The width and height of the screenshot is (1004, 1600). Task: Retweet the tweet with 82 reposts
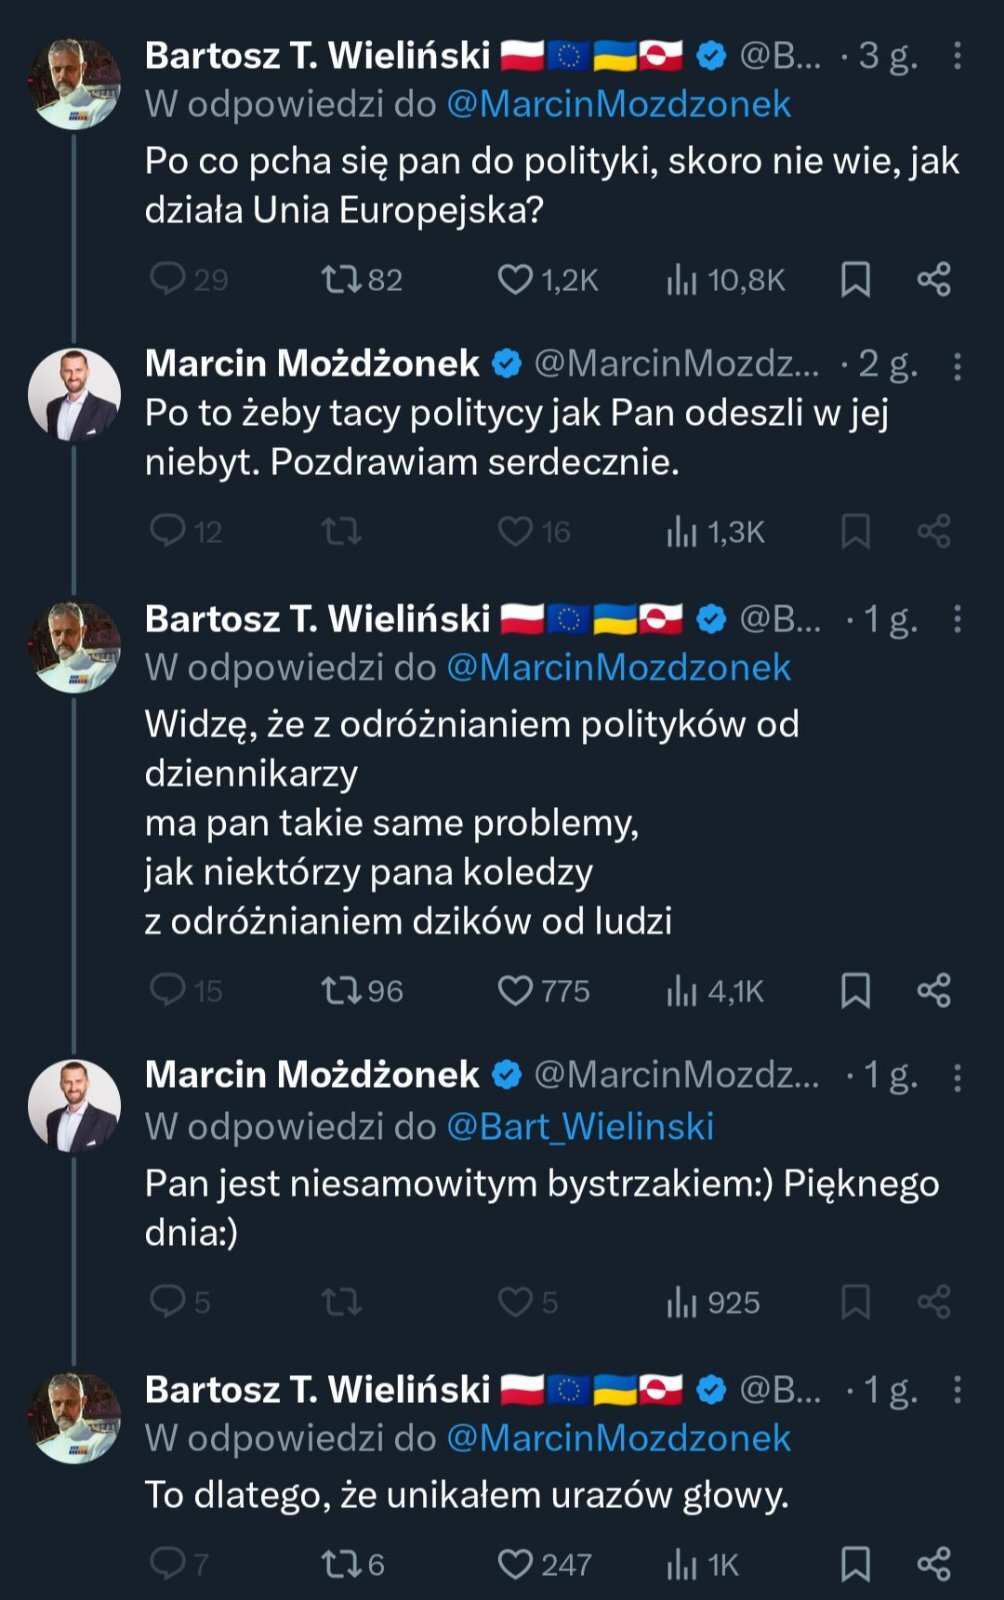click(341, 280)
